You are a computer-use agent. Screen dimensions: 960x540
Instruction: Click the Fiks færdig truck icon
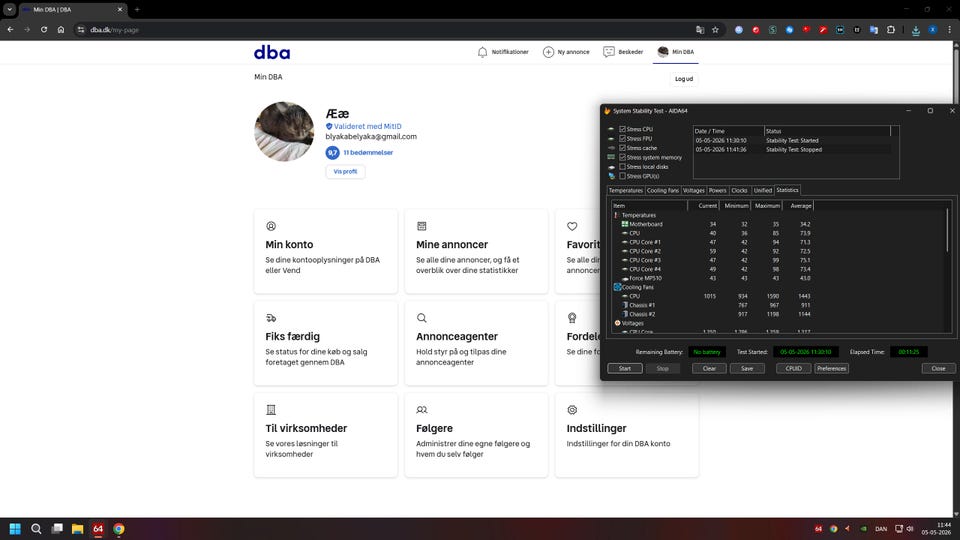tap(271, 318)
